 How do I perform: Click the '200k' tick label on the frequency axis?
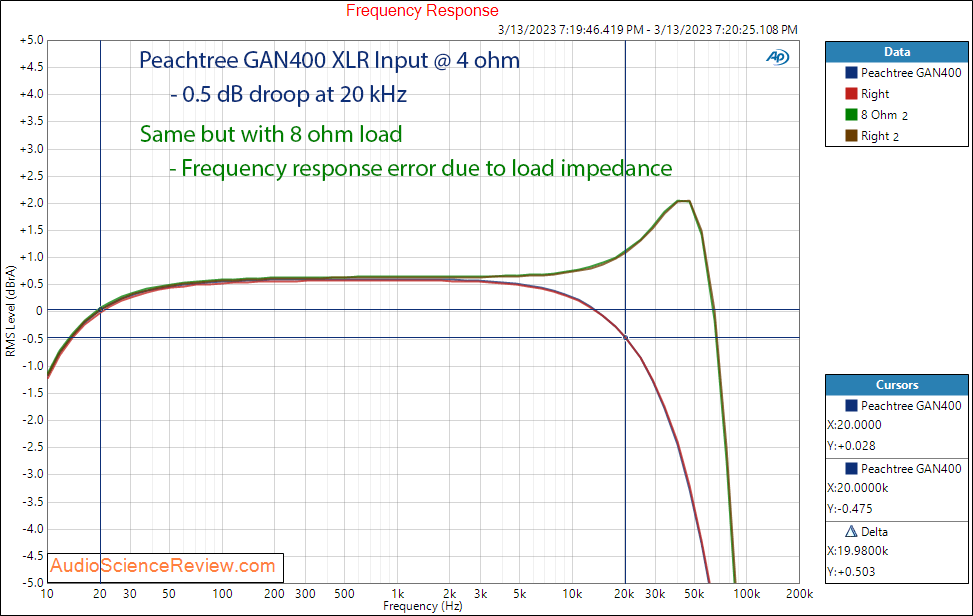click(799, 594)
